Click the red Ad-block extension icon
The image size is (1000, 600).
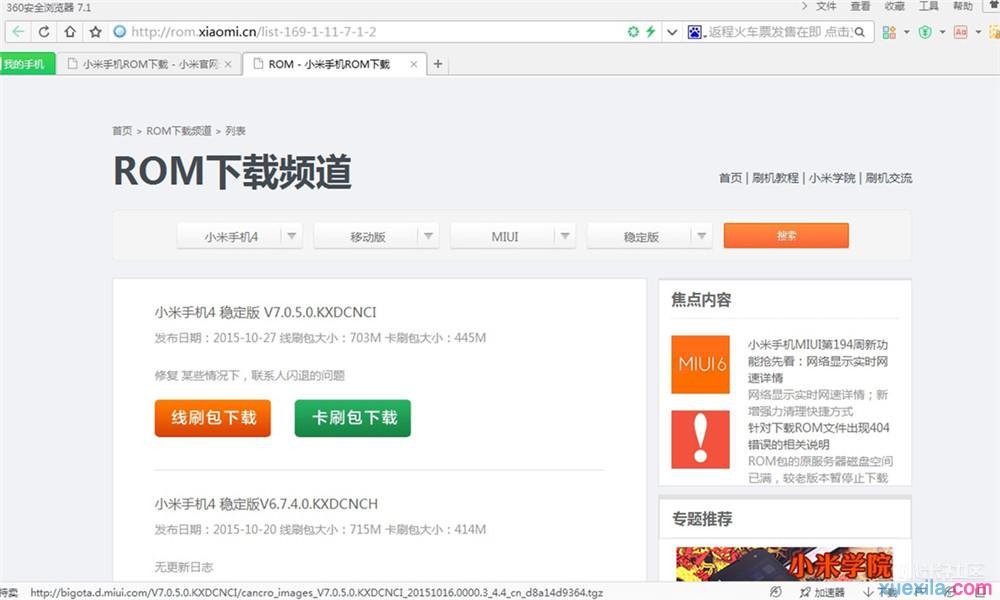point(960,32)
